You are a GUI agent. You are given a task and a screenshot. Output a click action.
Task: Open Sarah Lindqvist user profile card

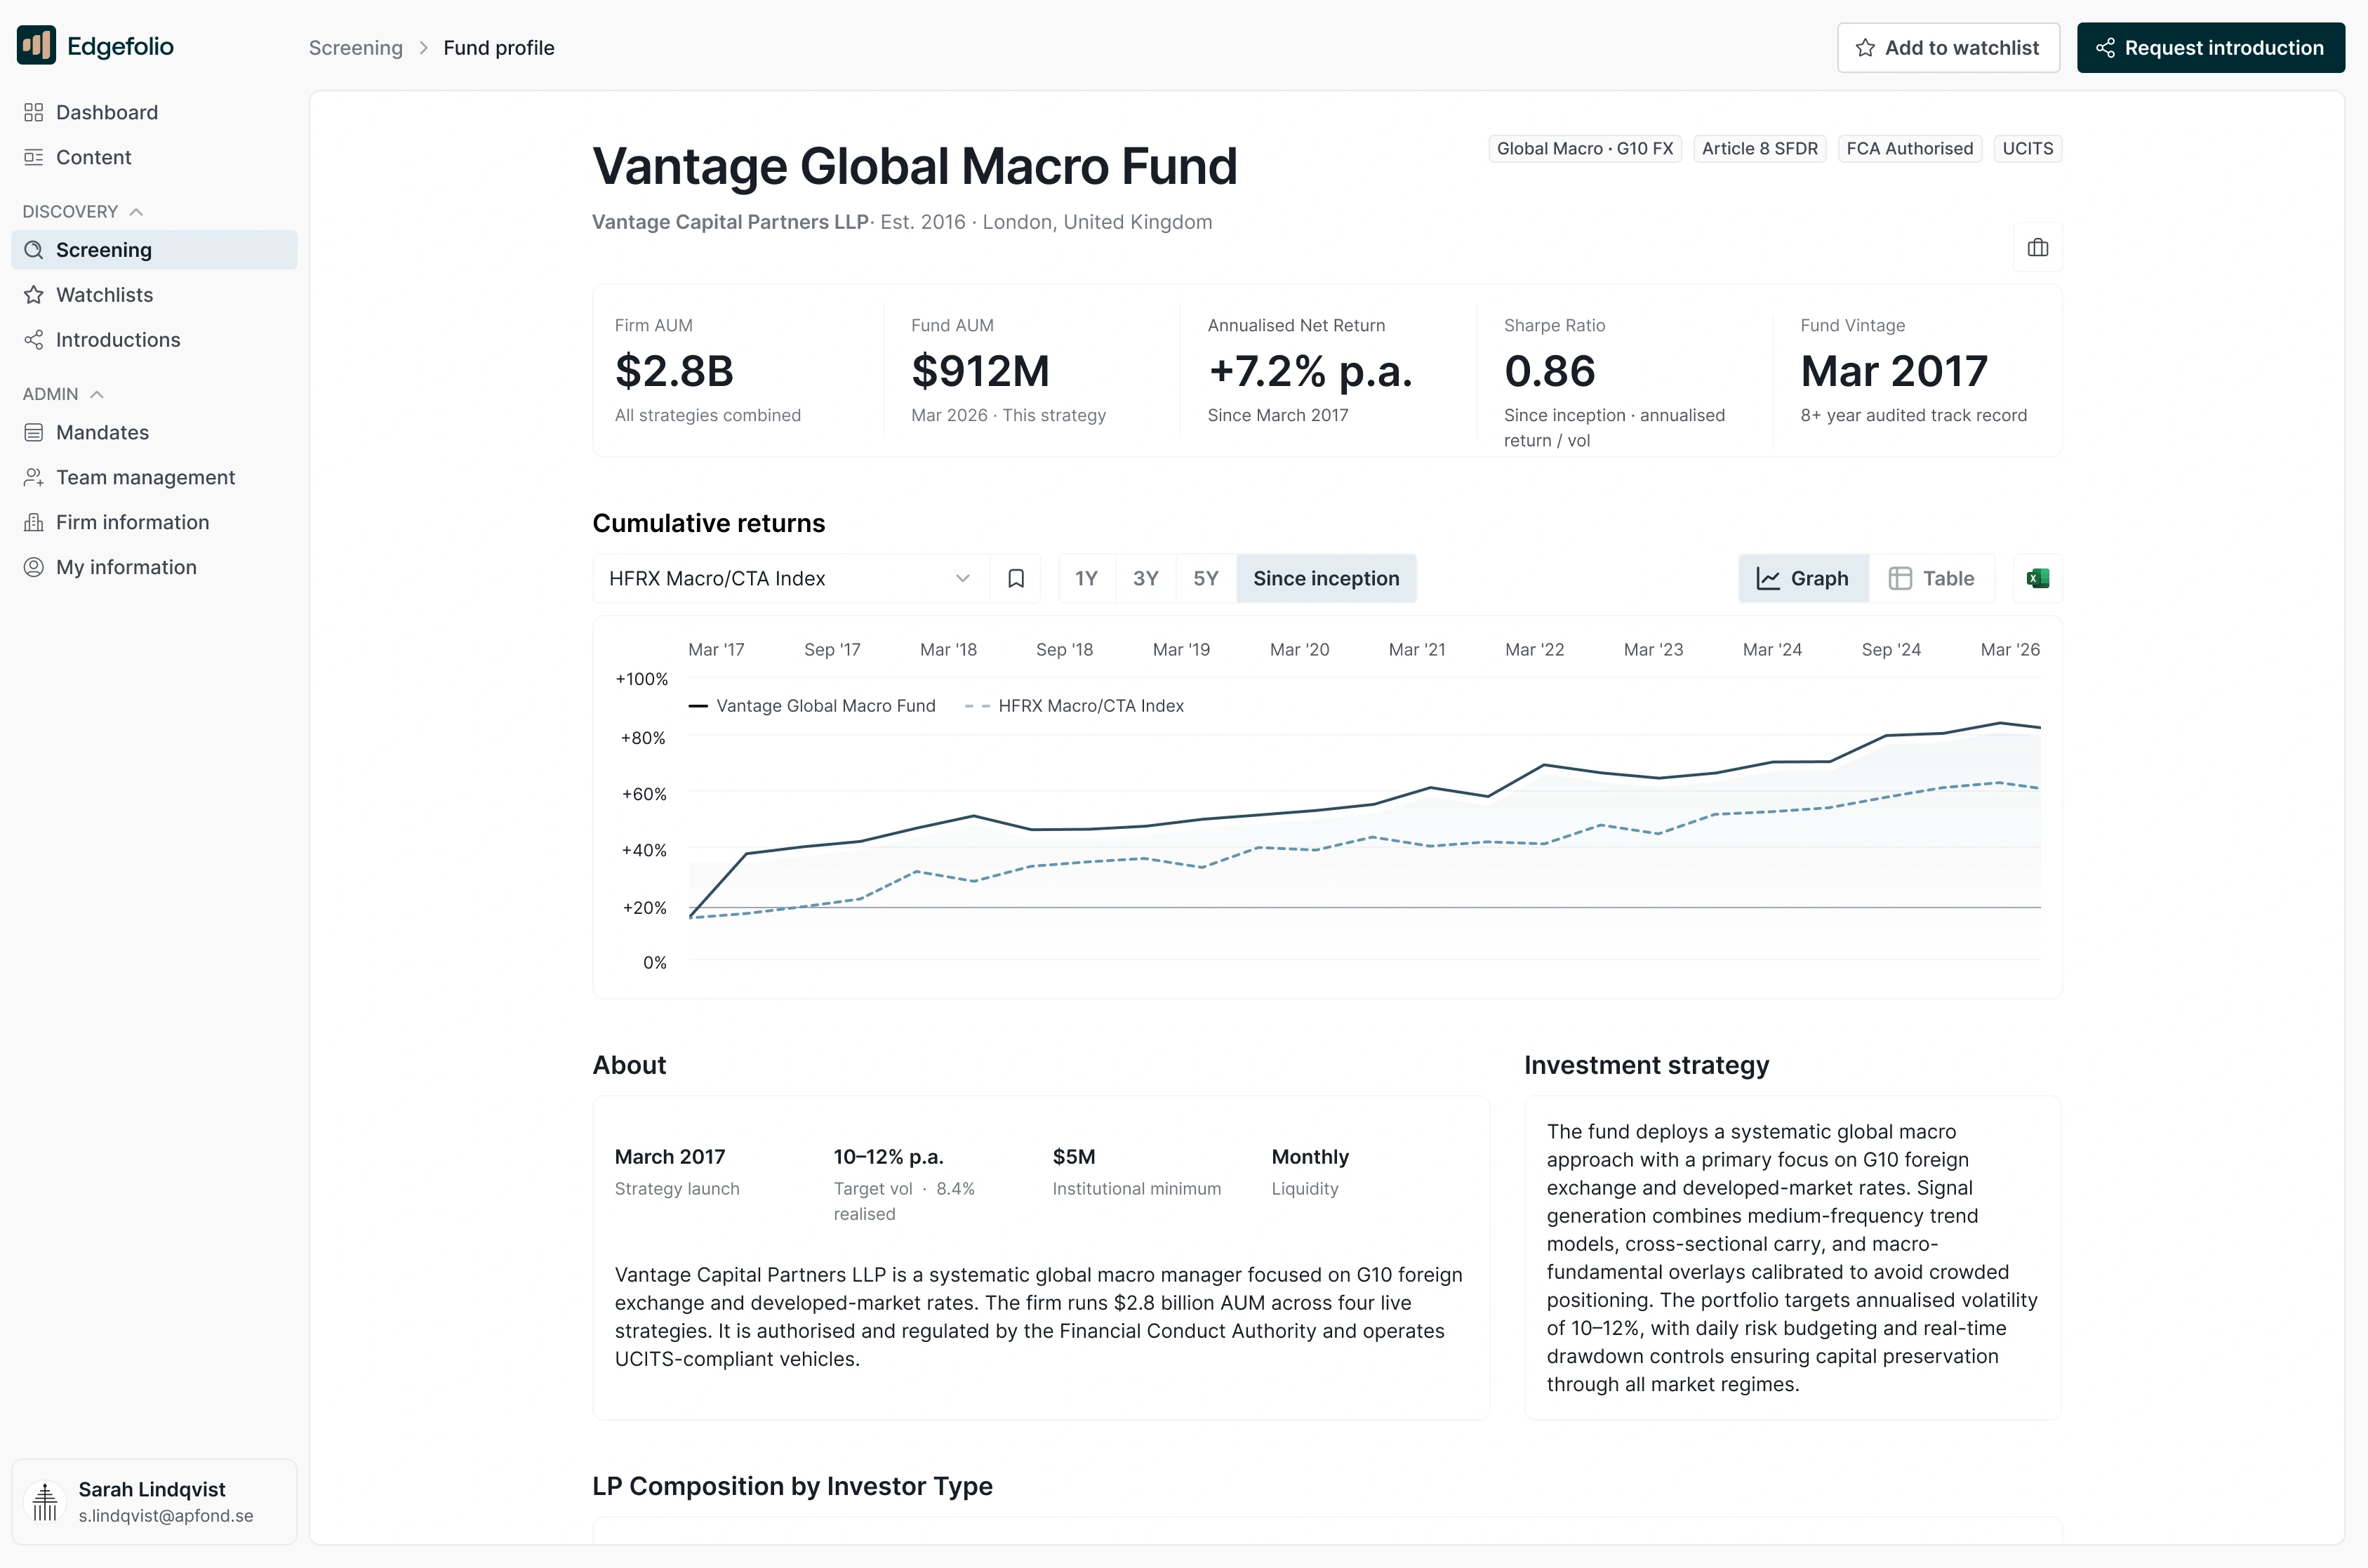click(154, 1501)
